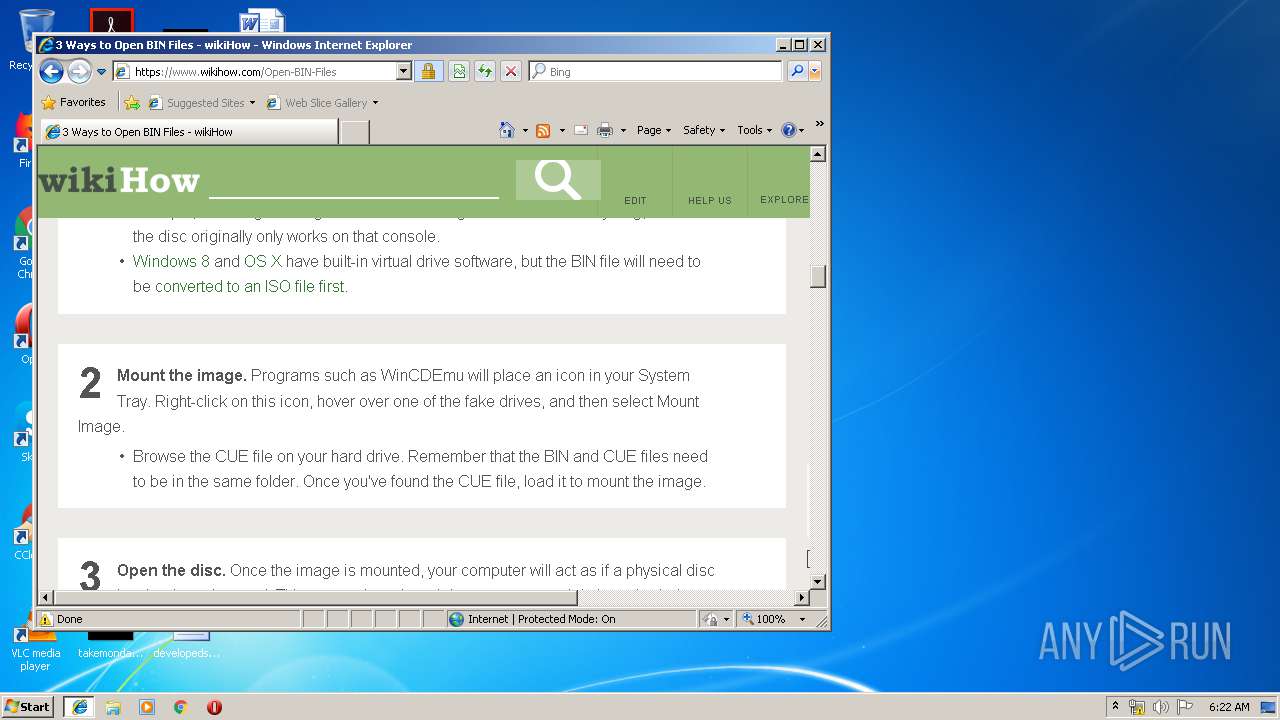This screenshot has width=1280, height=720.
Task: Click 'Internet | Protected Mode: On' status text
Action: 541,619
